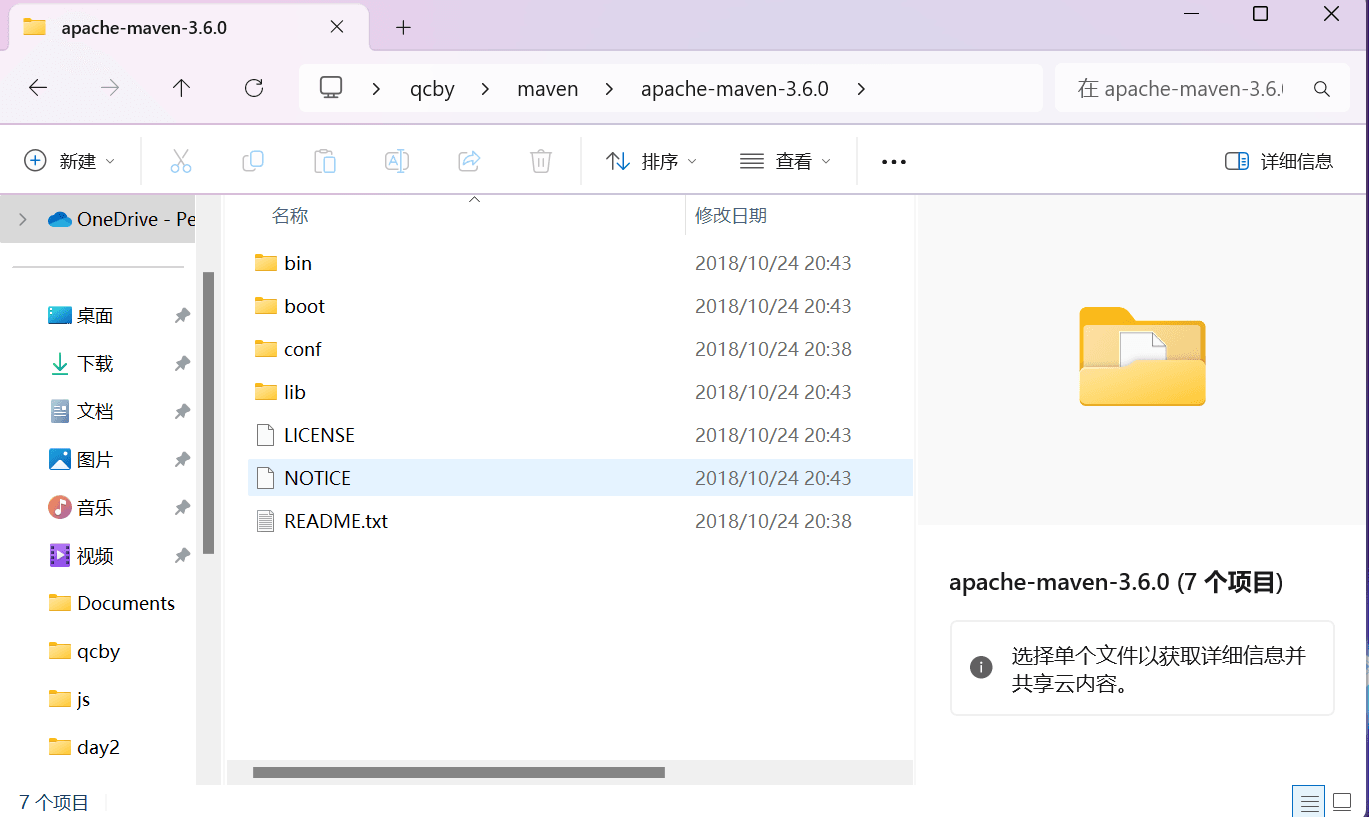Switch to details view icon in status bar

pyautogui.click(x=1307, y=802)
